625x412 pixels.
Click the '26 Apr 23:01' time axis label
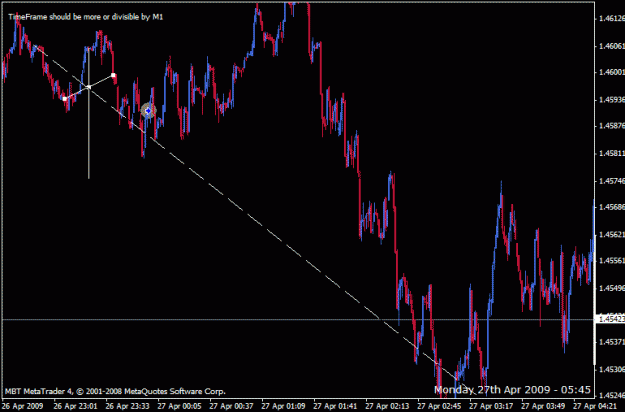[x=75, y=406]
